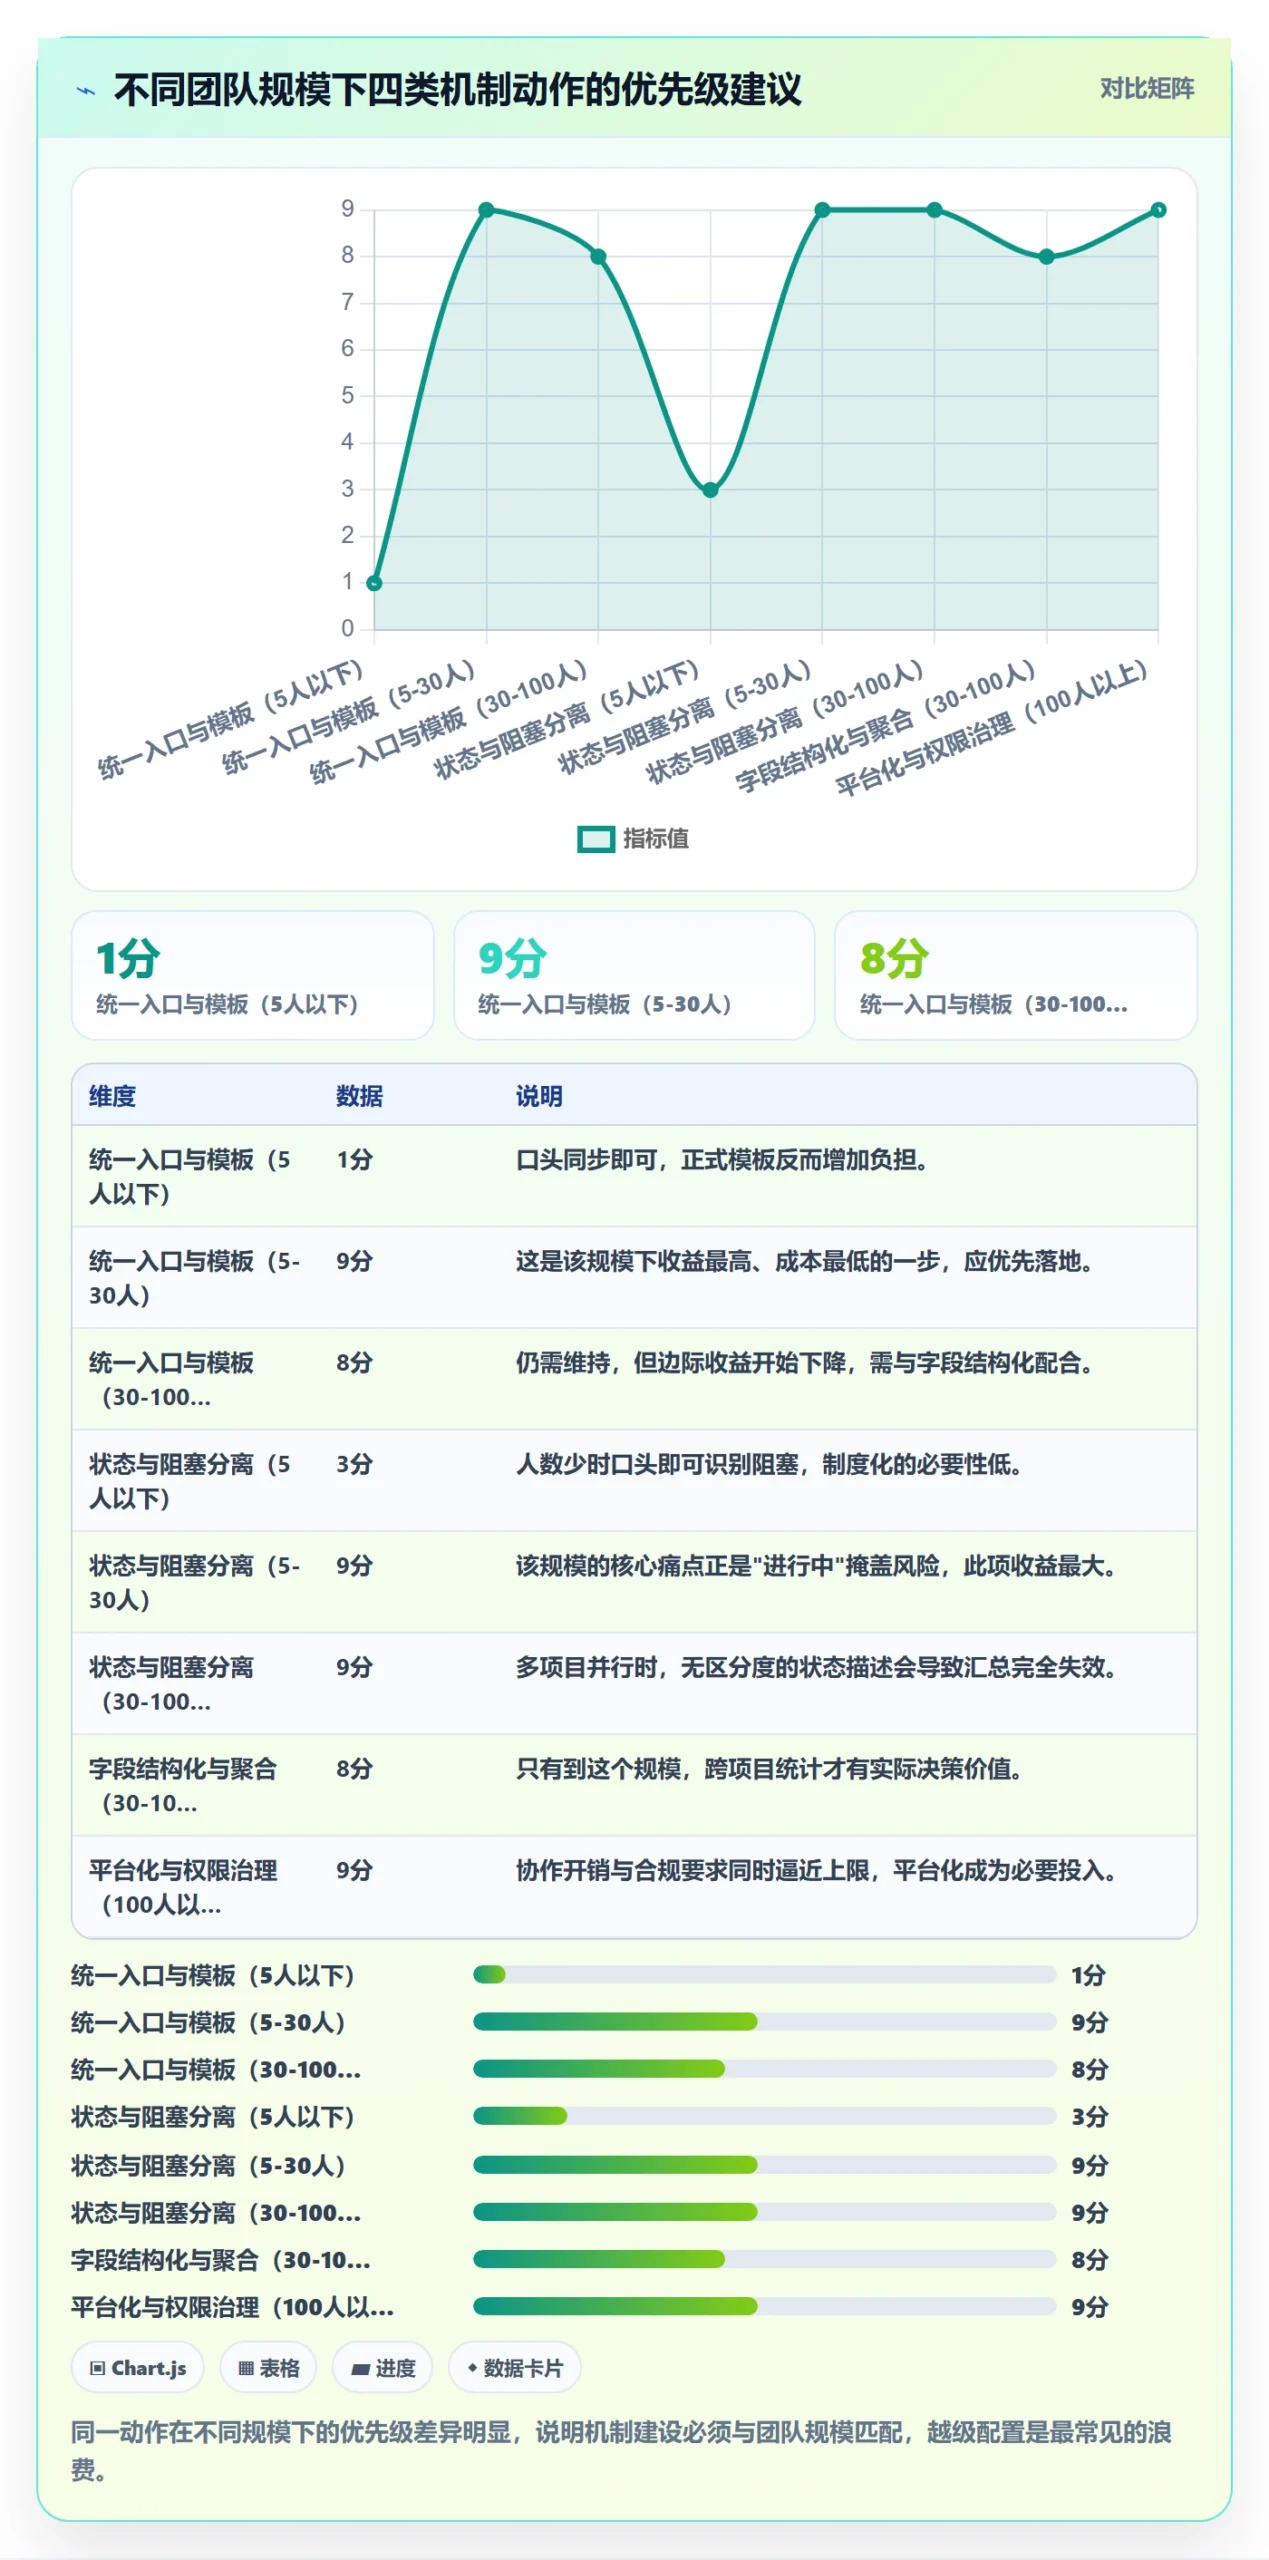The image size is (1269, 2560).
Task: Click progress bar for 统一入口与模板(5-30人)
Action: 764,2022
